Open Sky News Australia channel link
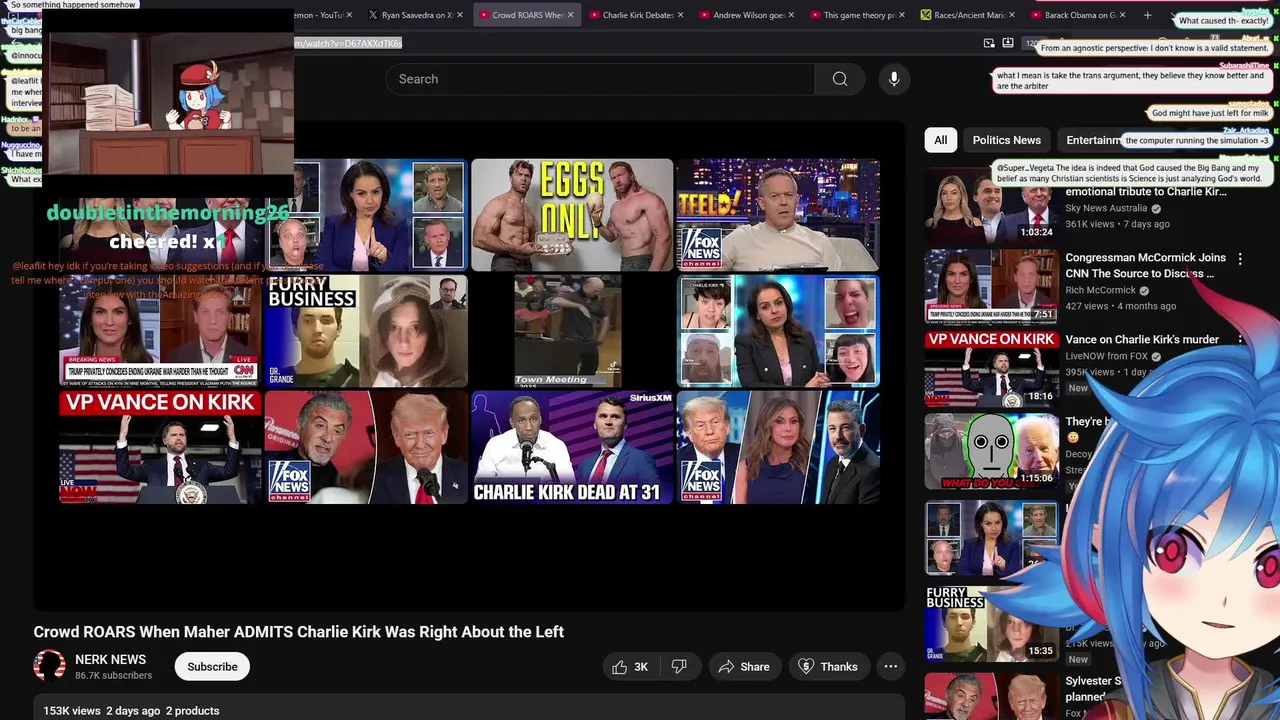 click(x=1106, y=208)
